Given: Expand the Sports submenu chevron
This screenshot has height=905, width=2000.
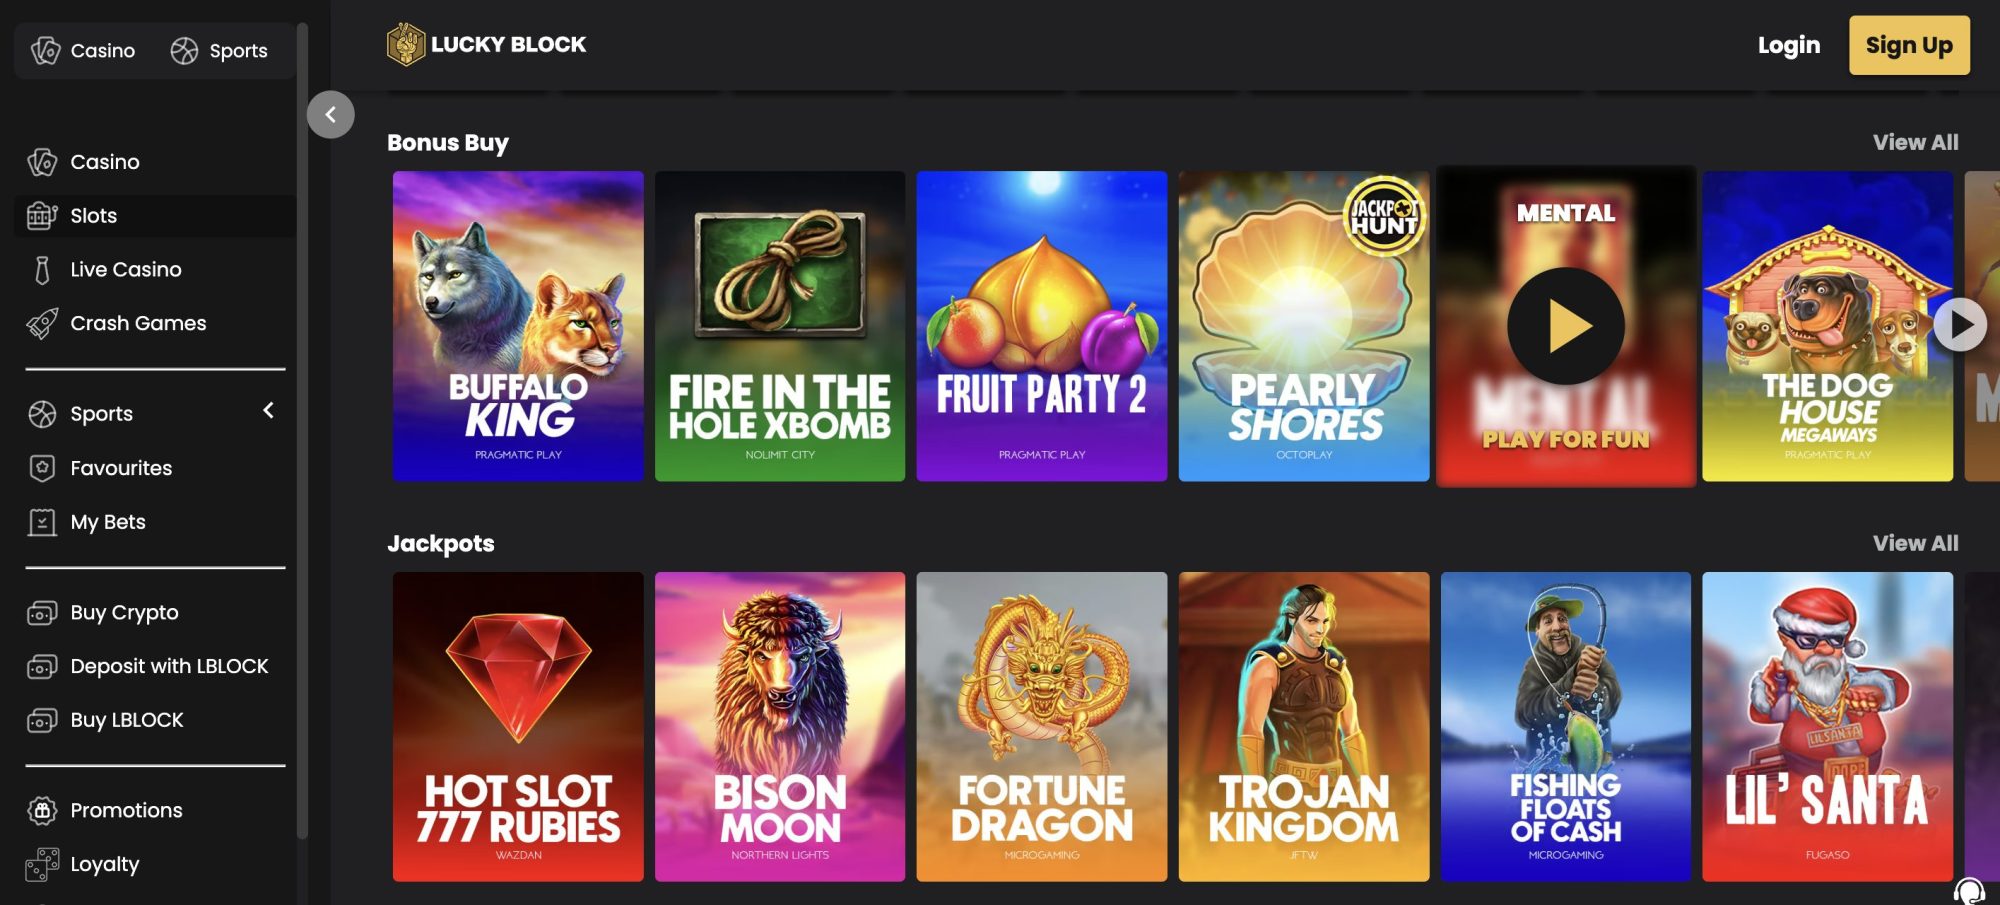Looking at the screenshot, I should pyautogui.click(x=268, y=411).
